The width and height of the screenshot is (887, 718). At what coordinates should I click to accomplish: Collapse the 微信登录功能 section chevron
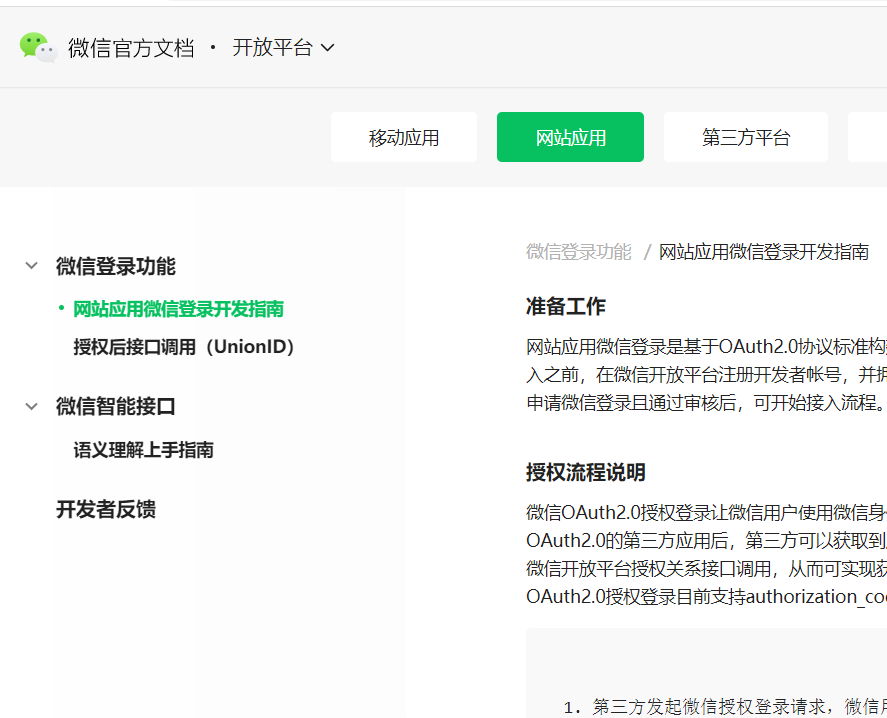click(x=32, y=266)
